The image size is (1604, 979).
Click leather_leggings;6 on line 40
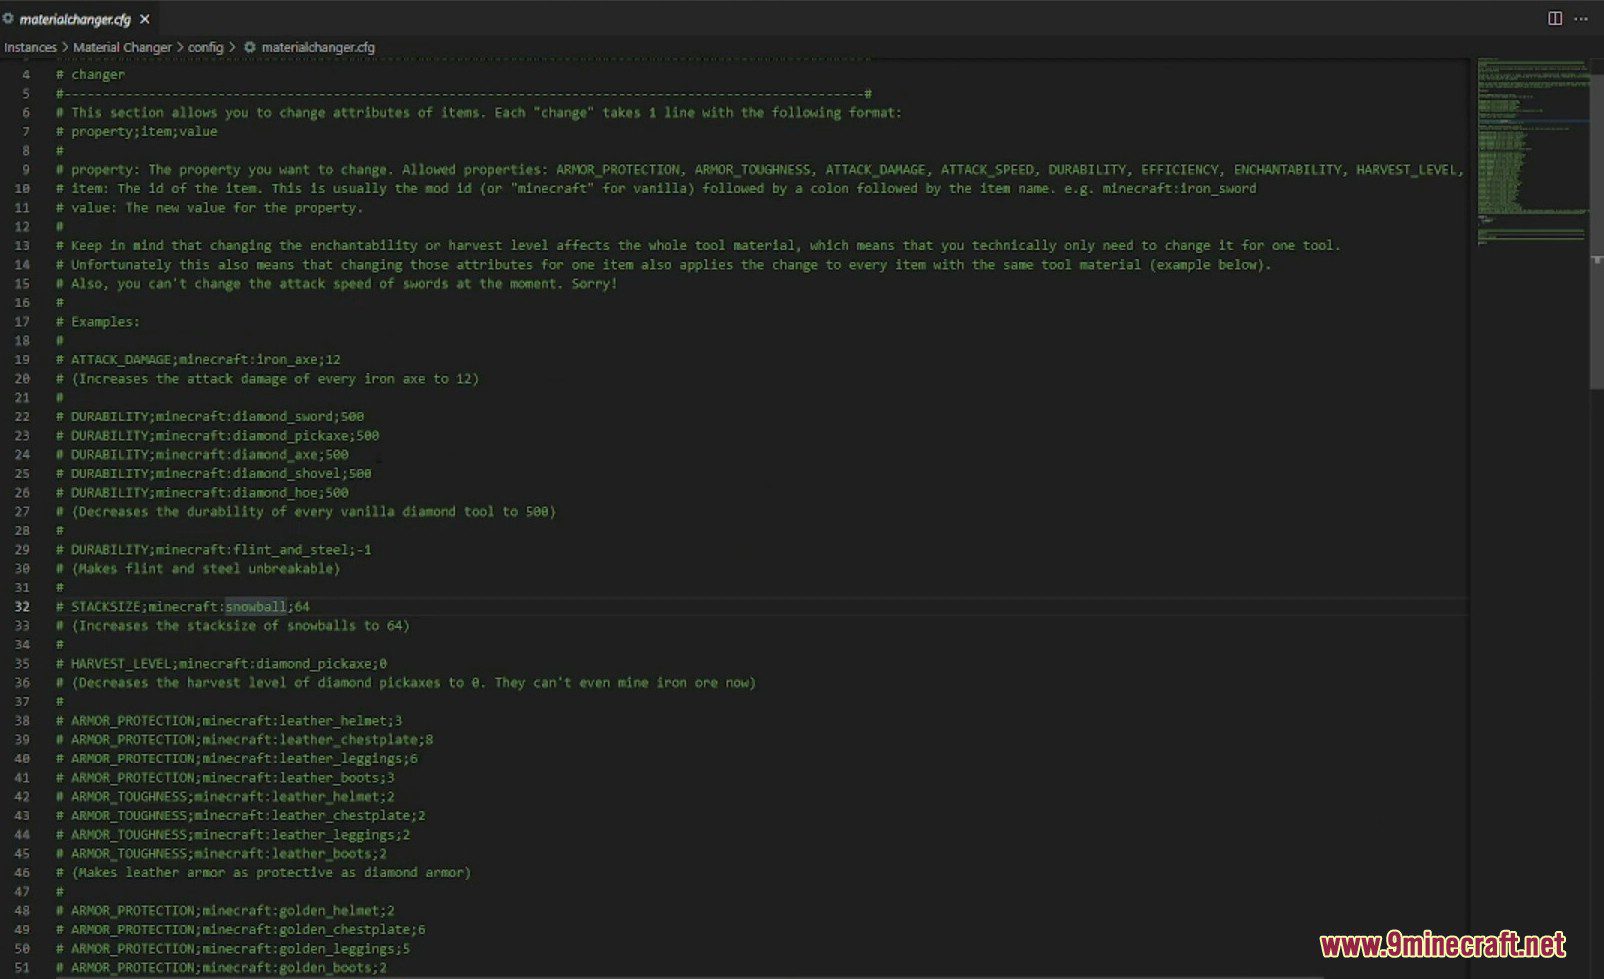[348, 759]
